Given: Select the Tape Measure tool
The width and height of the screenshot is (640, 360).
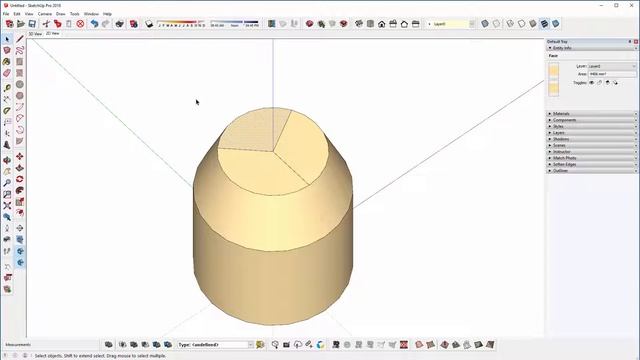Looking at the screenshot, I should [7, 88].
